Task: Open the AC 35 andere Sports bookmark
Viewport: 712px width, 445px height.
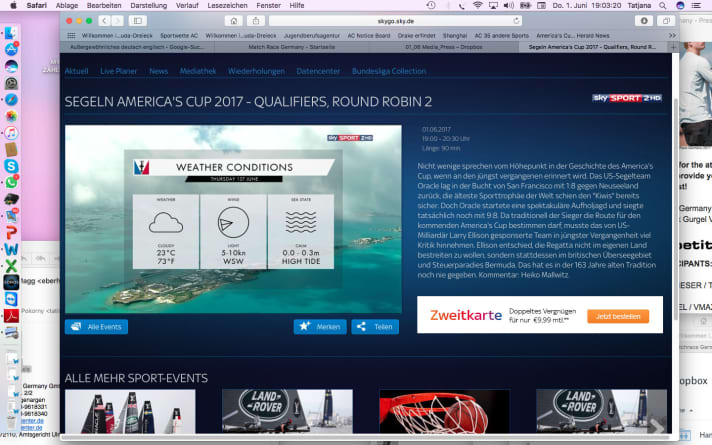Action: click(x=502, y=35)
